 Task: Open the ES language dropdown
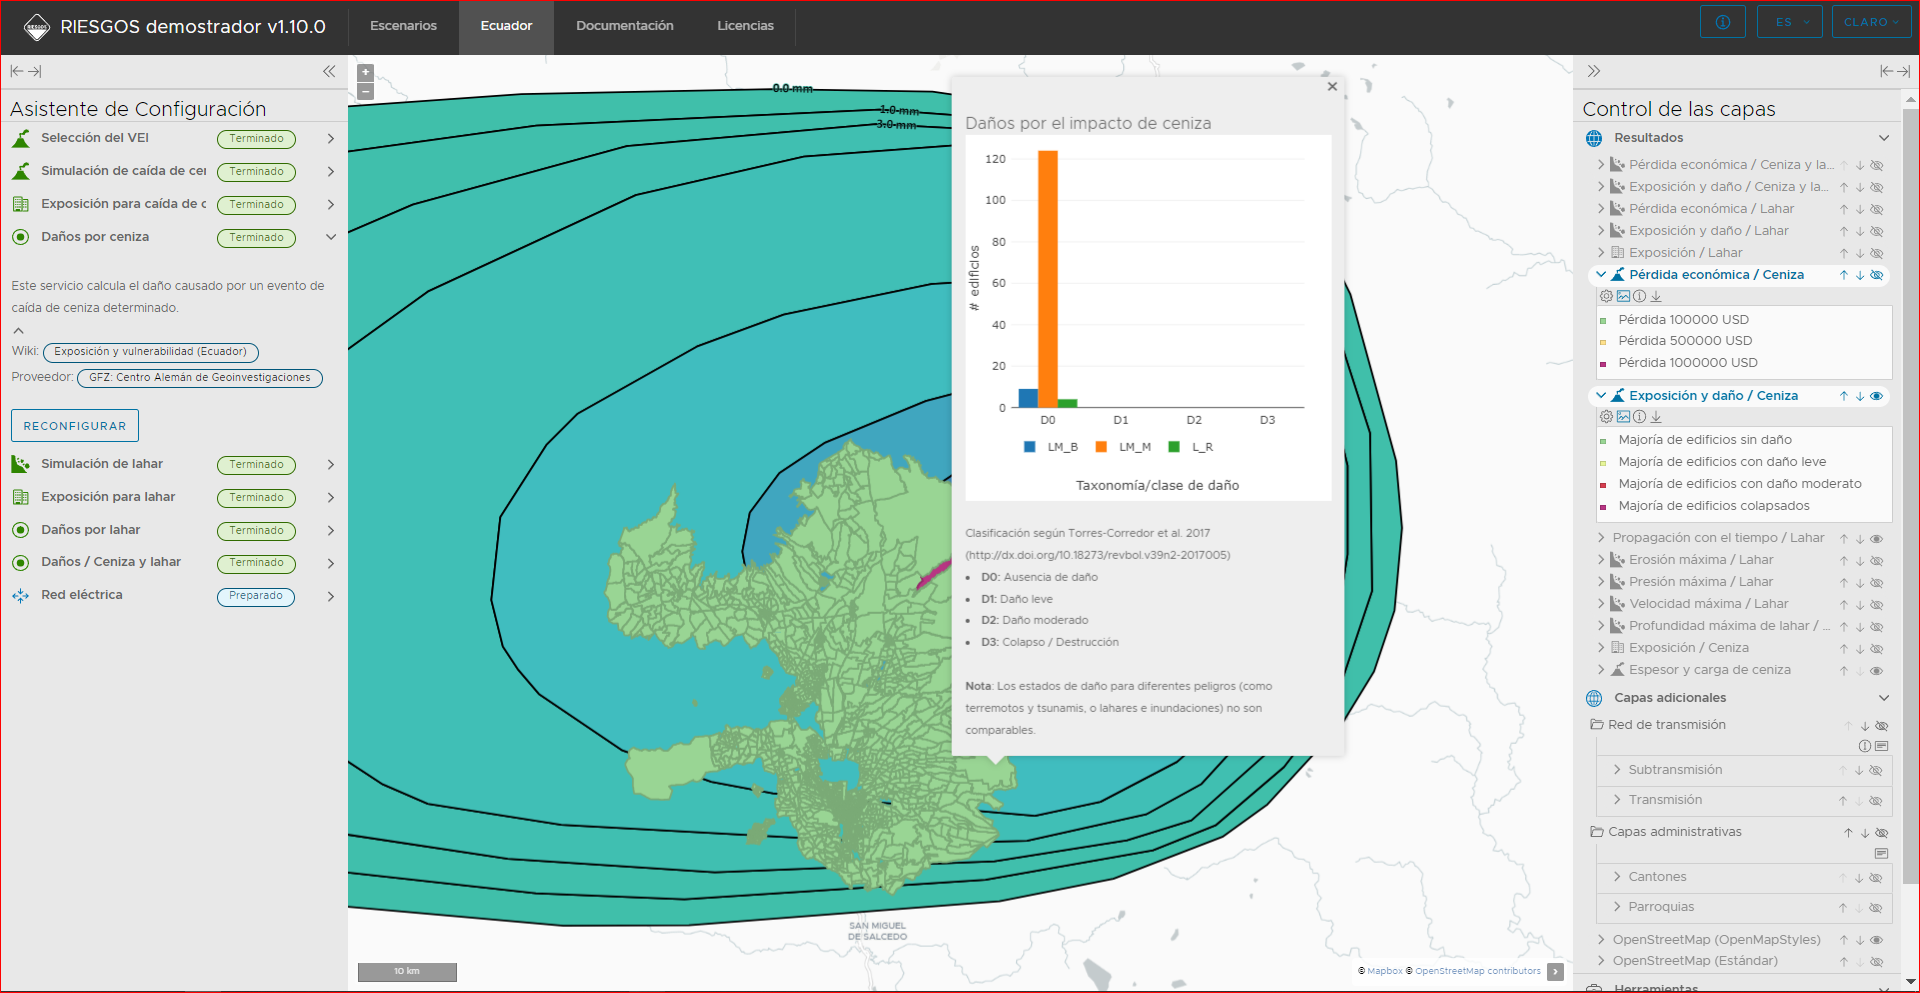(x=1790, y=22)
